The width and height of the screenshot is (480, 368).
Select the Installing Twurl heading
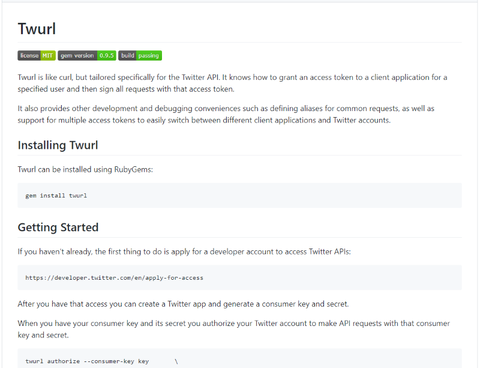pyautogui.click(x=58, y=145)
